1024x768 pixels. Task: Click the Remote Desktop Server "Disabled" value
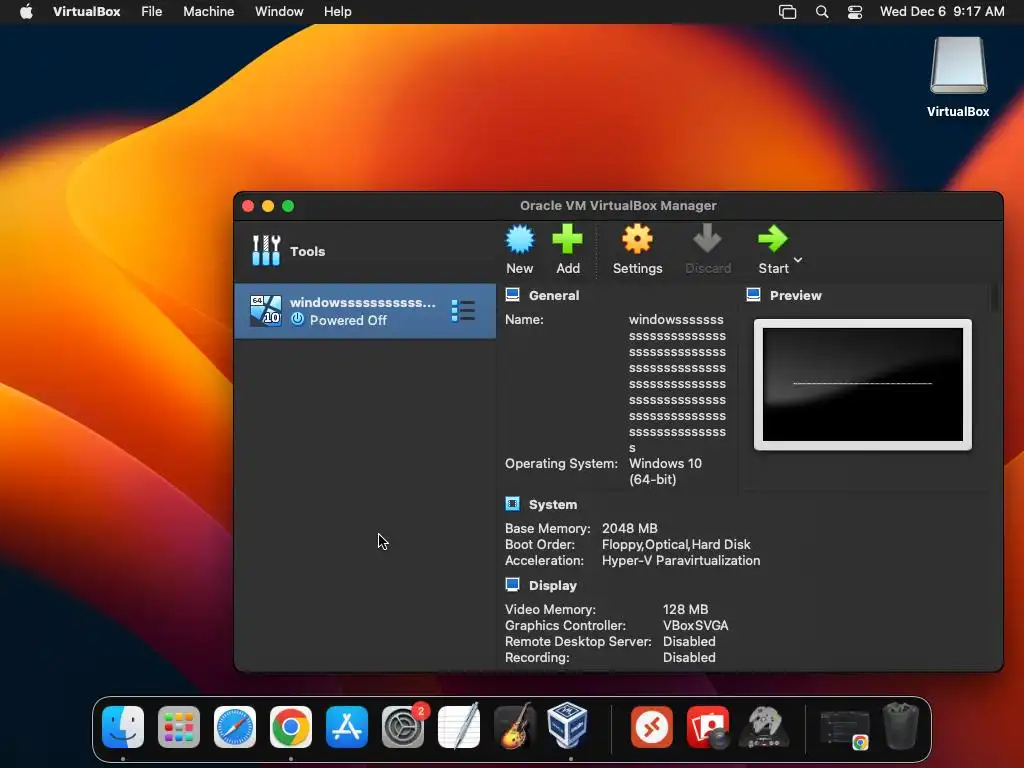(x=689, y=642)
